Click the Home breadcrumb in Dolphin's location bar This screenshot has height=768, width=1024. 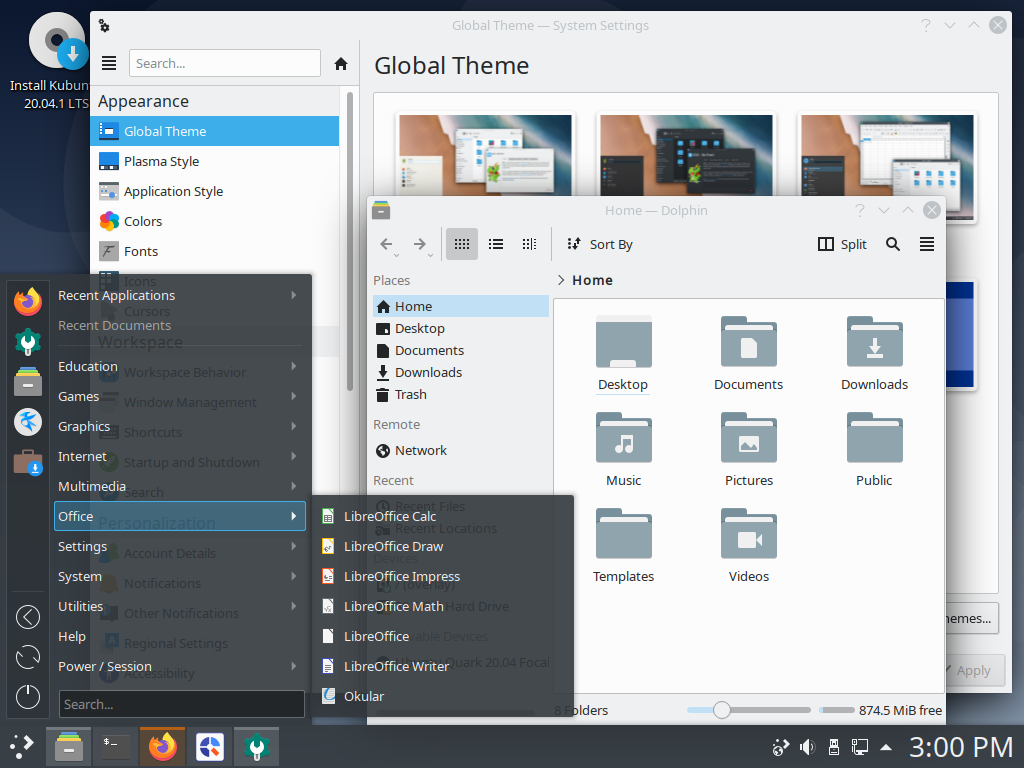(x=592, y=280)
